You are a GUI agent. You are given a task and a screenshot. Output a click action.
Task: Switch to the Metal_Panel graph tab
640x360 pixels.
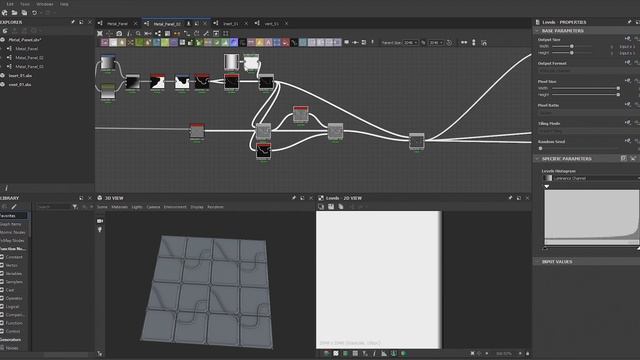coord(117,24)
